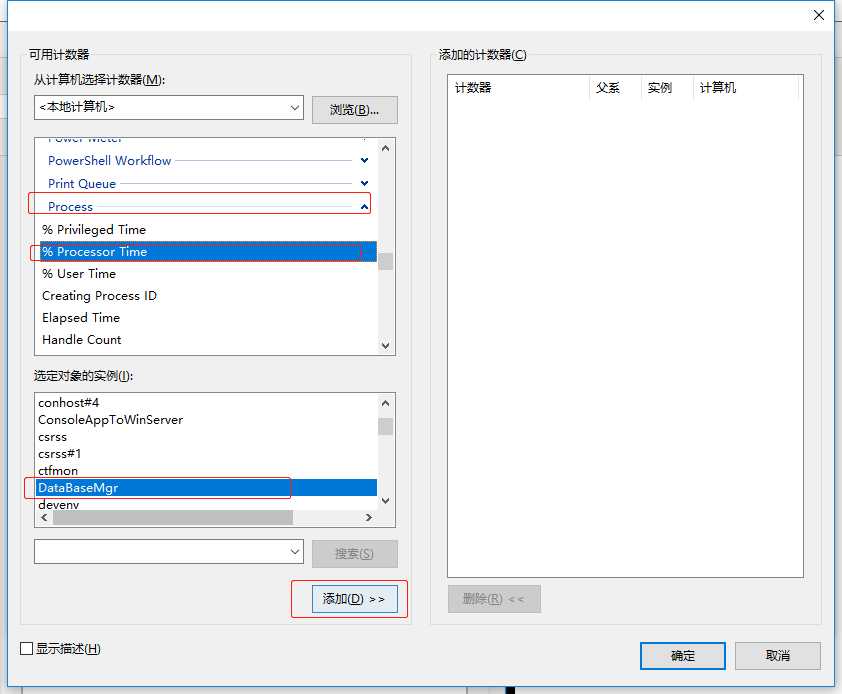
Task: Click the 删除(R) << remove button
Action: click(494, 599)
